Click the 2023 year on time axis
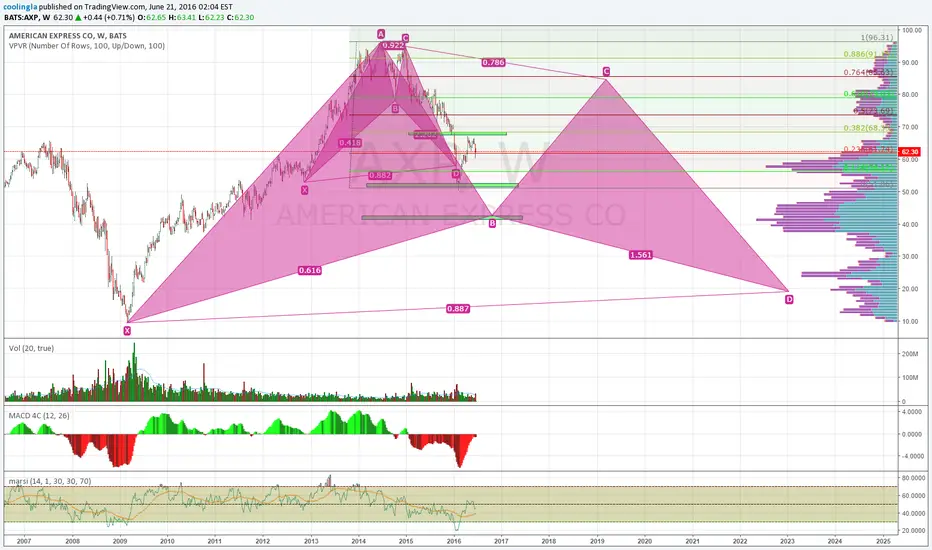932x550 pixels. pos(788,541)
